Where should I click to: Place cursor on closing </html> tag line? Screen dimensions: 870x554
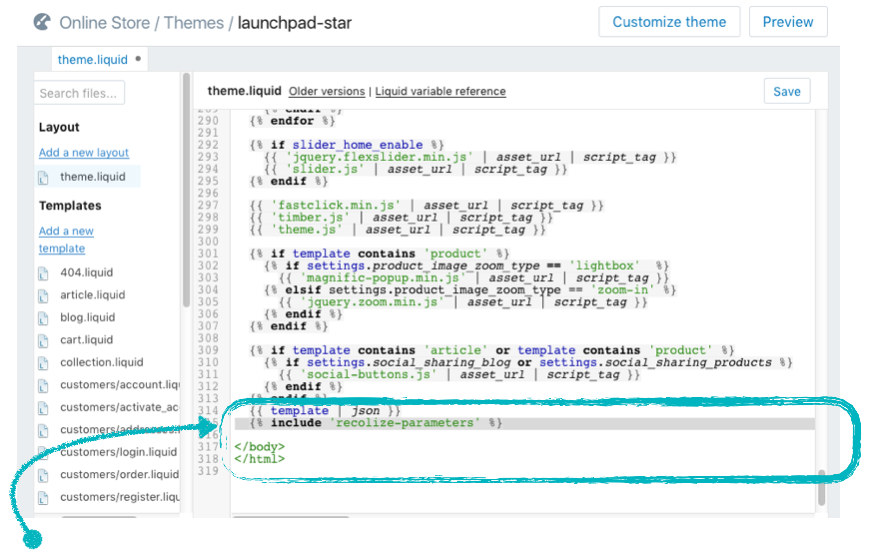pos(260,459)
